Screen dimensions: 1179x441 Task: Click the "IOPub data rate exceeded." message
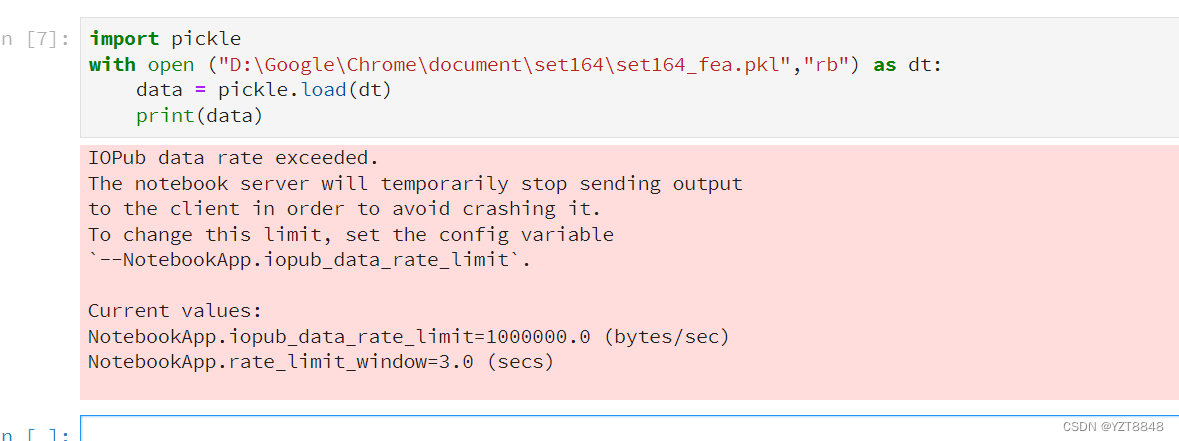(234, 158)
